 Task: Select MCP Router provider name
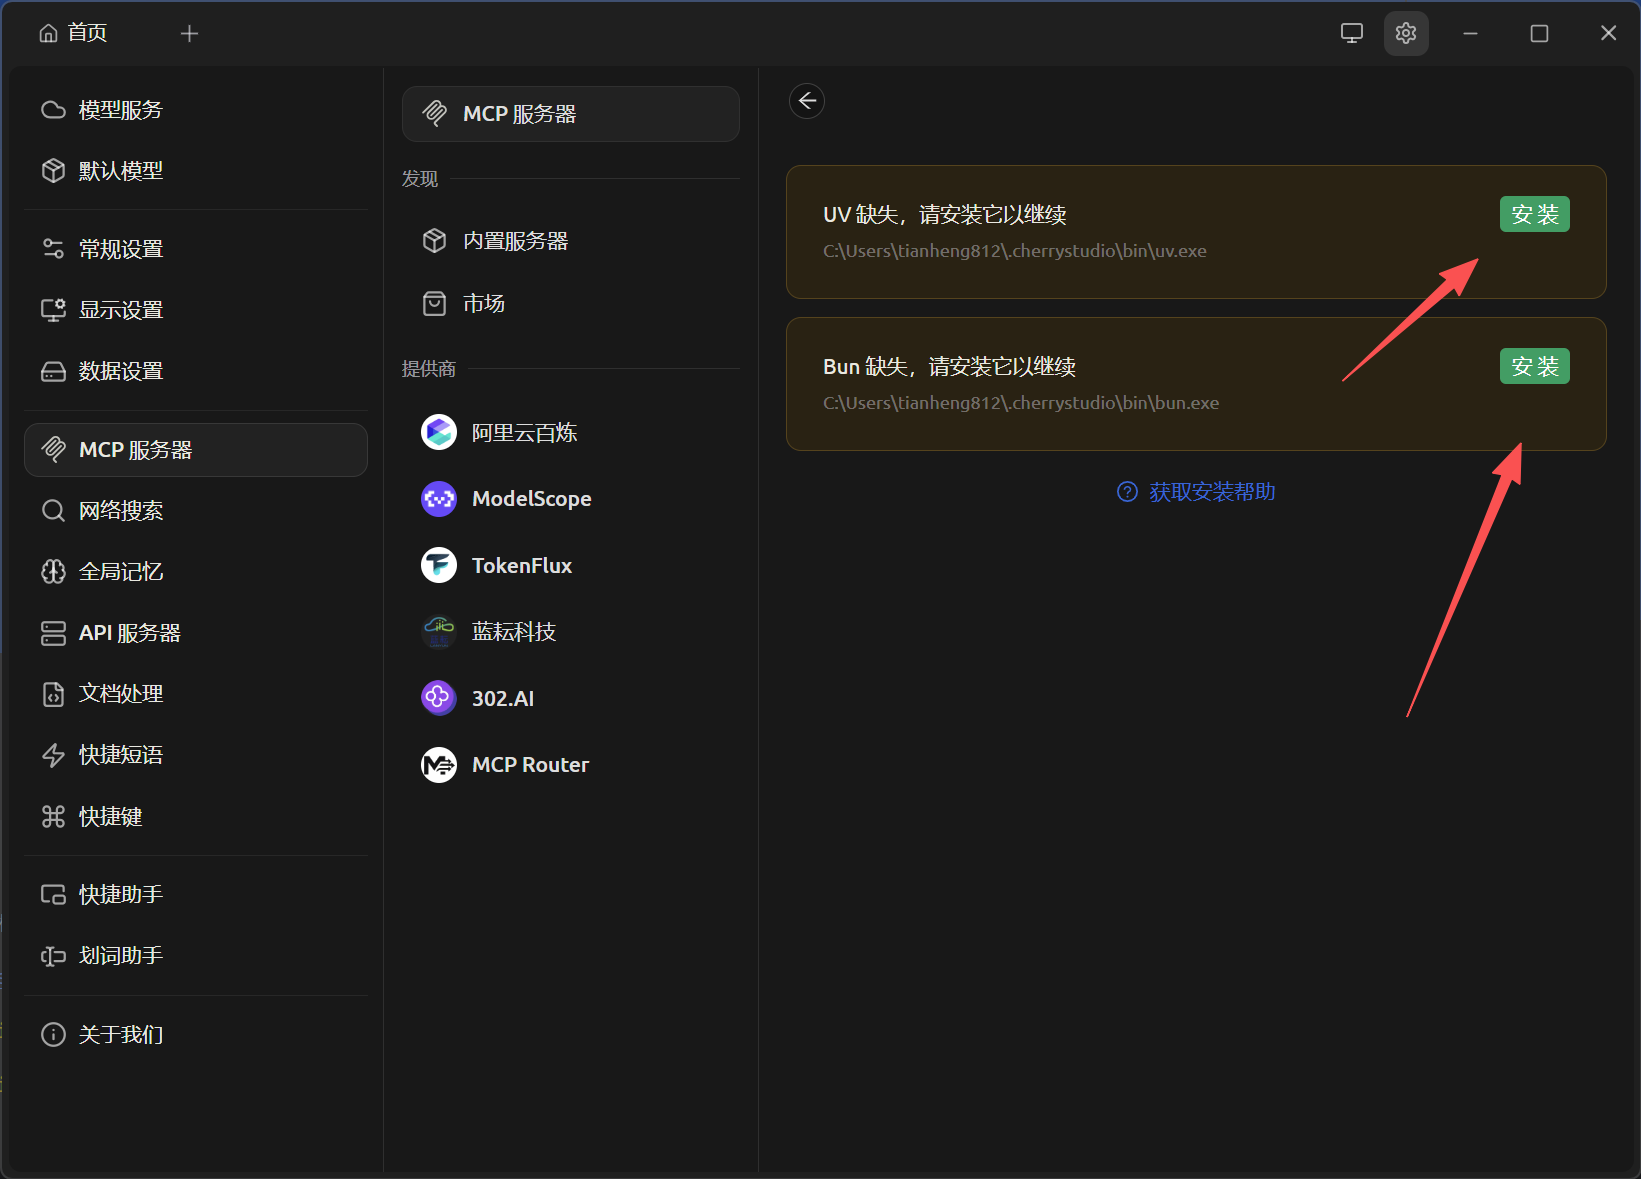click(531, 765)
